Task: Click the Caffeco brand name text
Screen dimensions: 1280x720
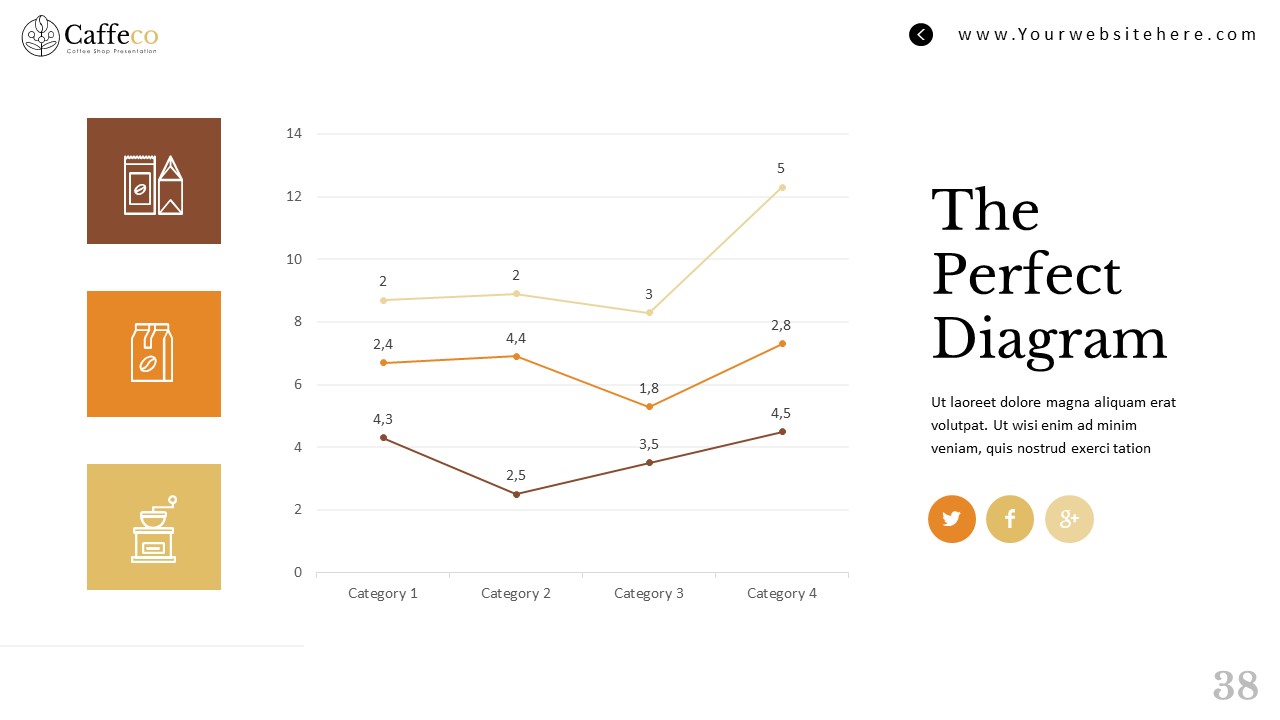Action: 111,34
